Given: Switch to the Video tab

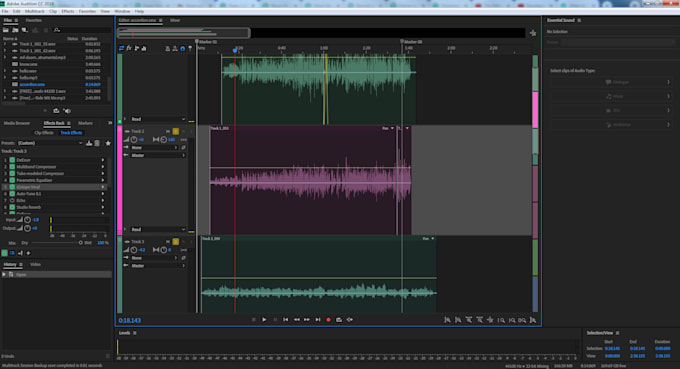Looking at the screenshot, I should coord(36,265).
